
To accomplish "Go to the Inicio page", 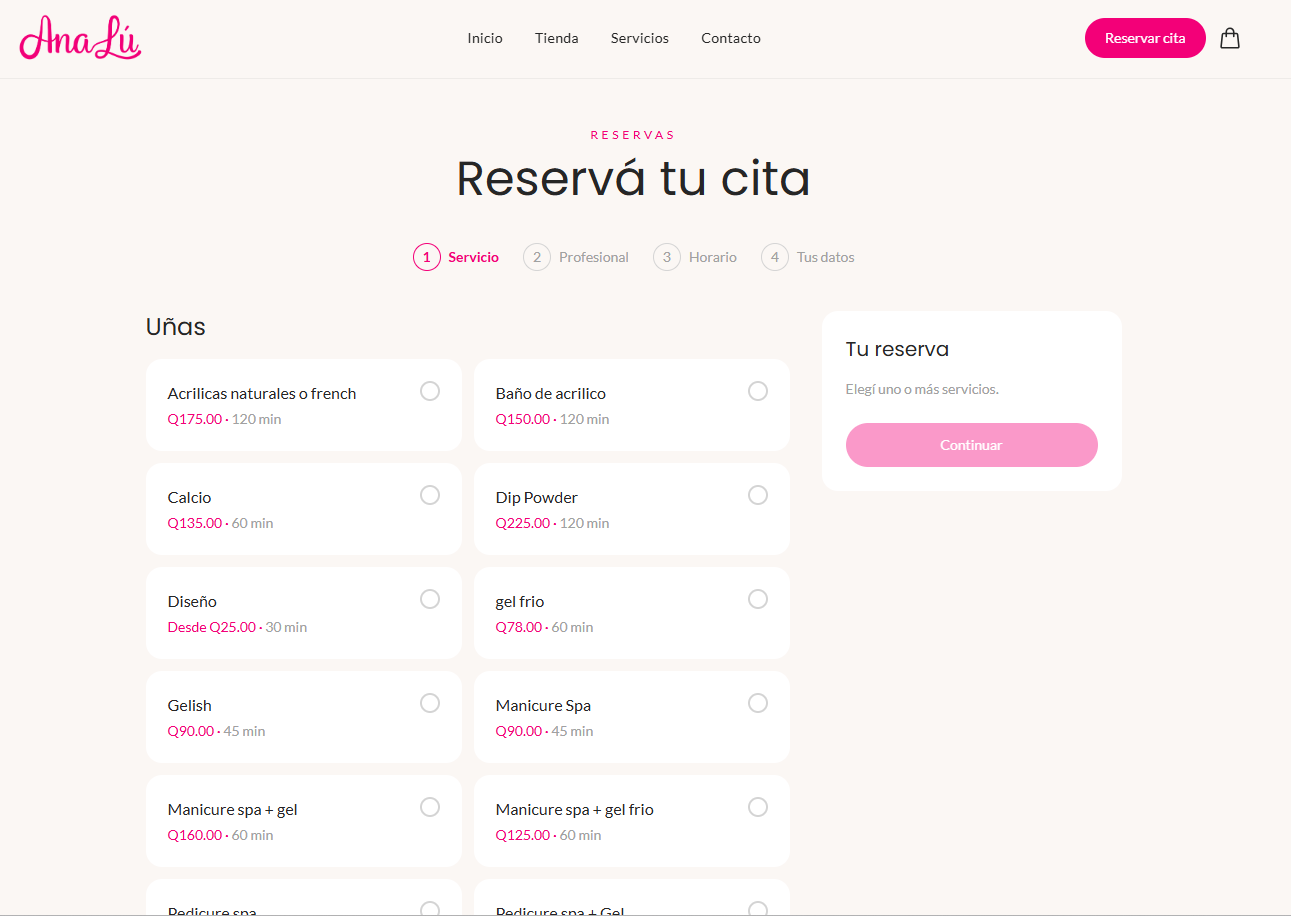I will click(485, 38).
